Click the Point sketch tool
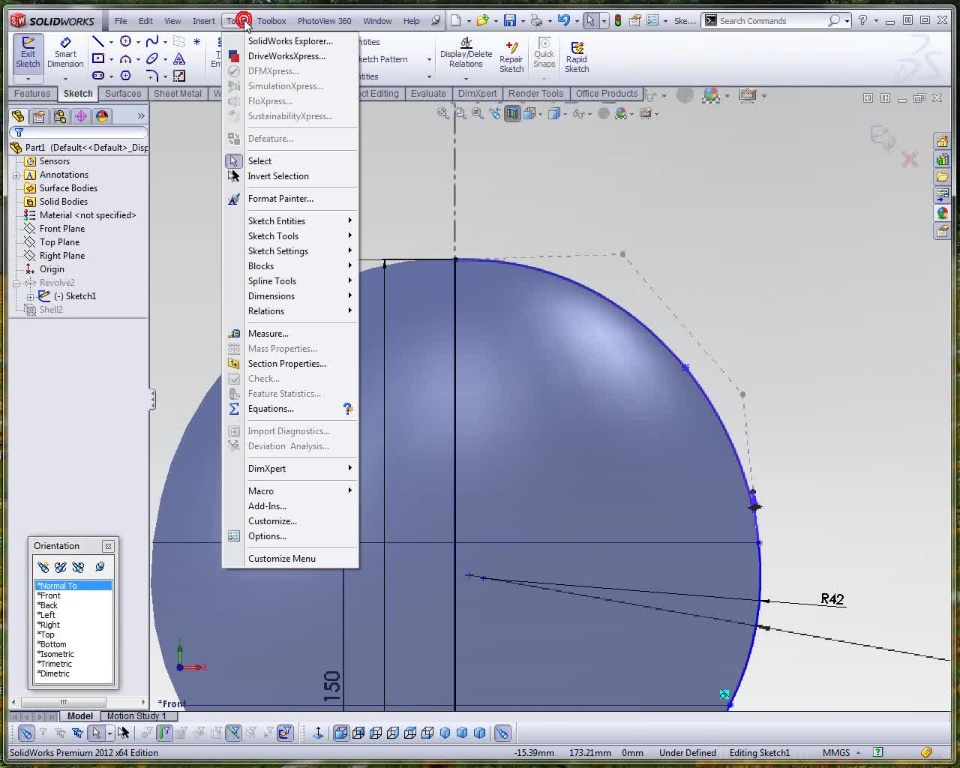 pyautogui.click(x=197, y=41)
